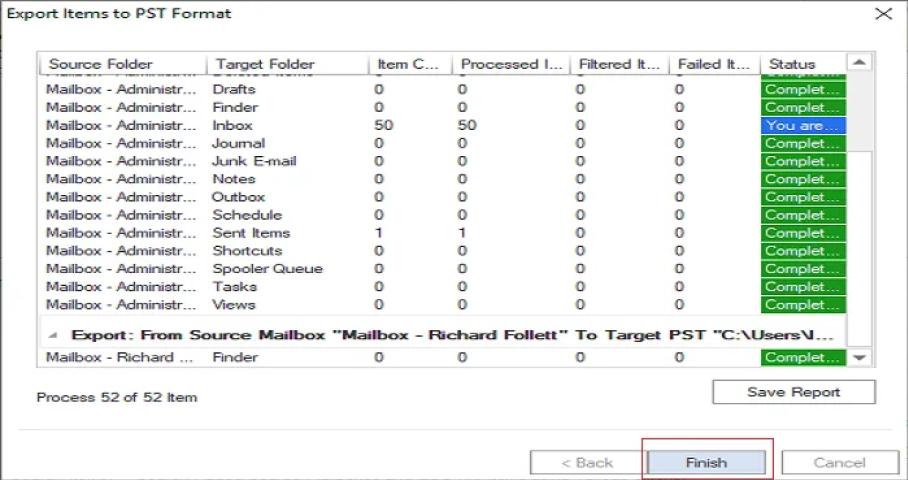This screenshot has height=480, width=908.
Task: Select the Junk E-mail row
Action: pos(254,161)
